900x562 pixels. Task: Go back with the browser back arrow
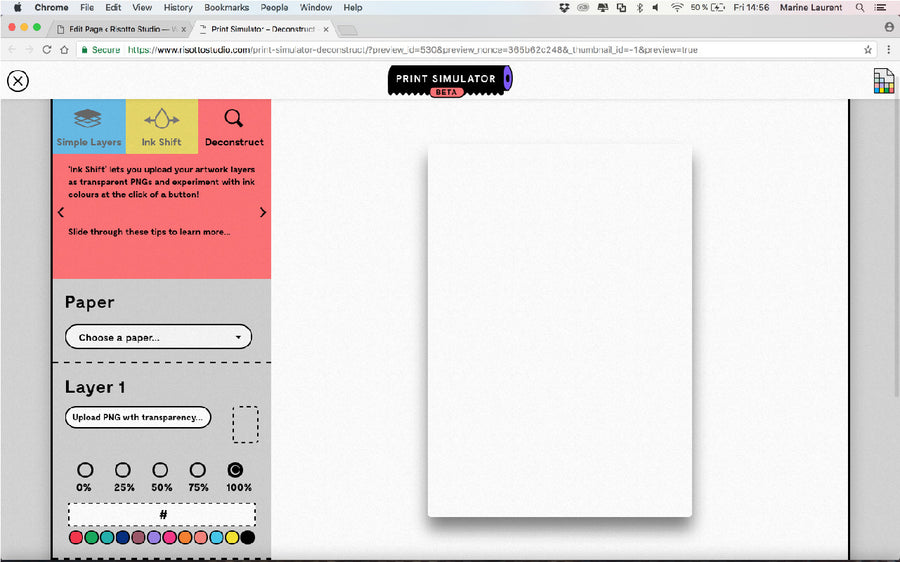(x=11, y=50)
